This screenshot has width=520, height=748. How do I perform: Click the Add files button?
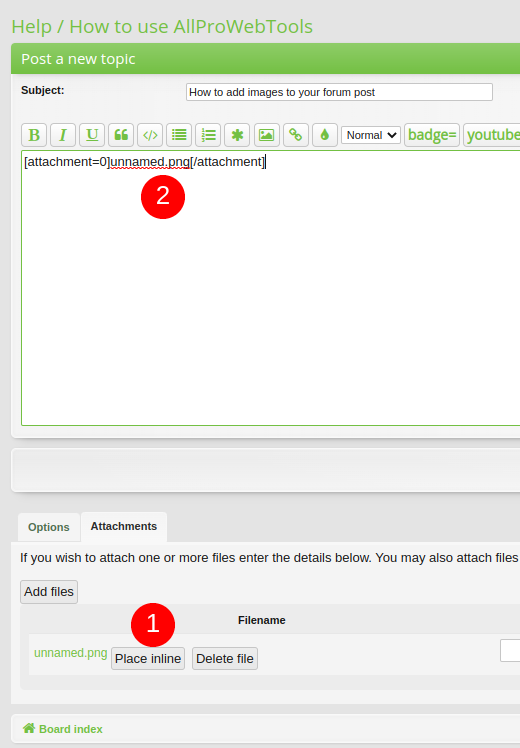(x=49, y=592)
